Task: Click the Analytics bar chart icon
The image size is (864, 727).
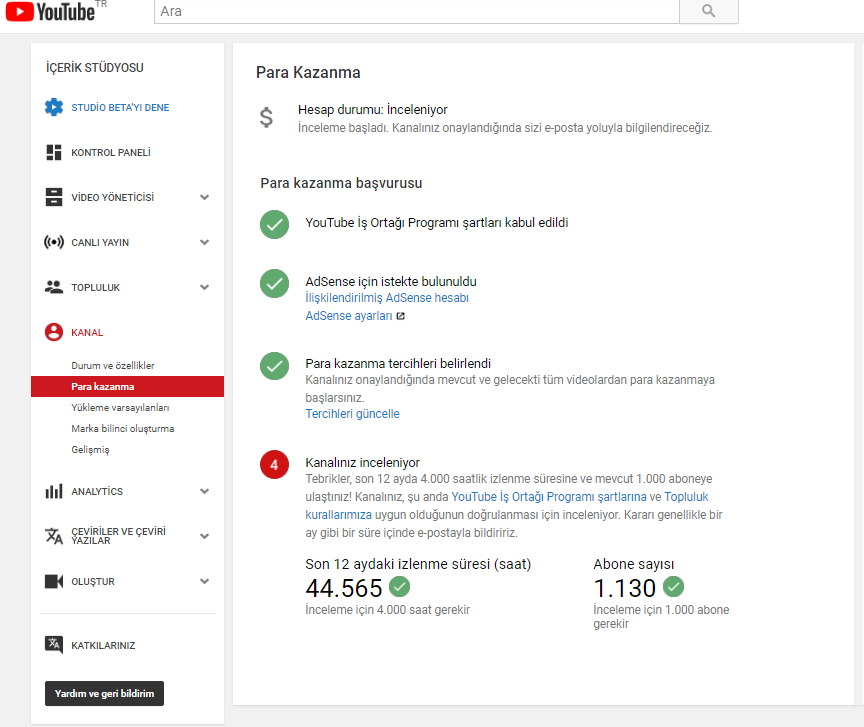Action: [x=53, y=491]
